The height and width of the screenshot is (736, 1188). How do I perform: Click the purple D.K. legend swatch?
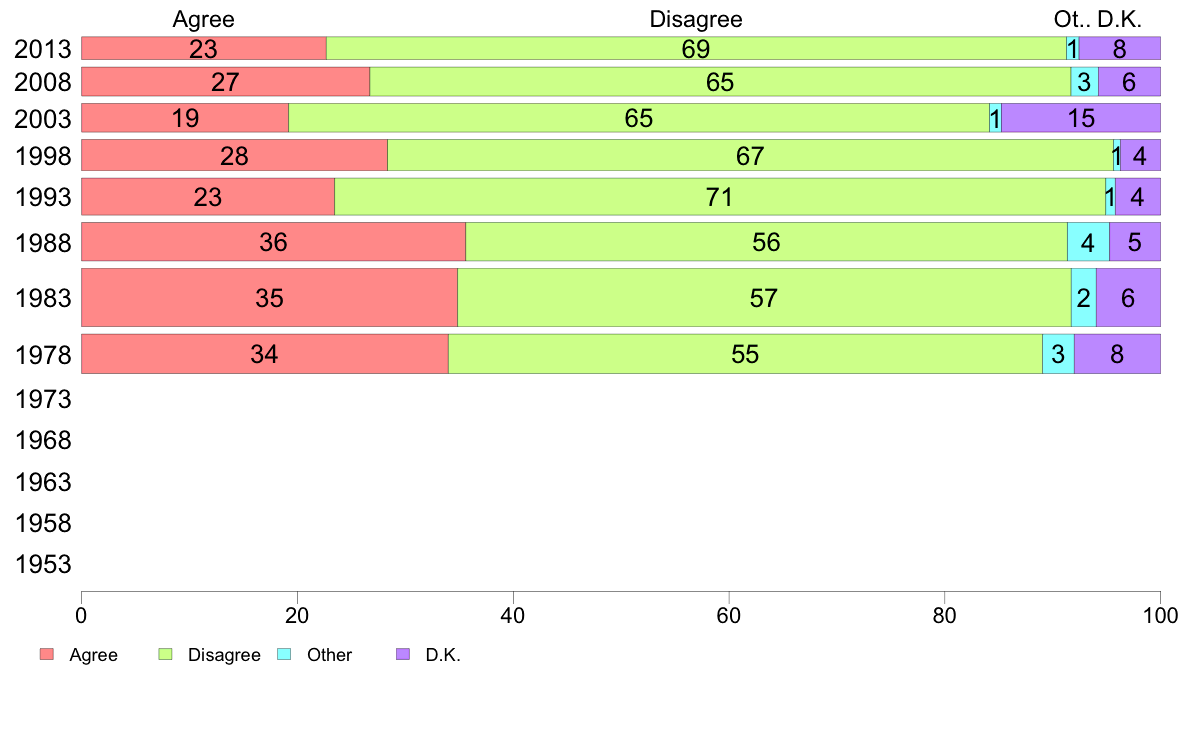tap(403, 655)
